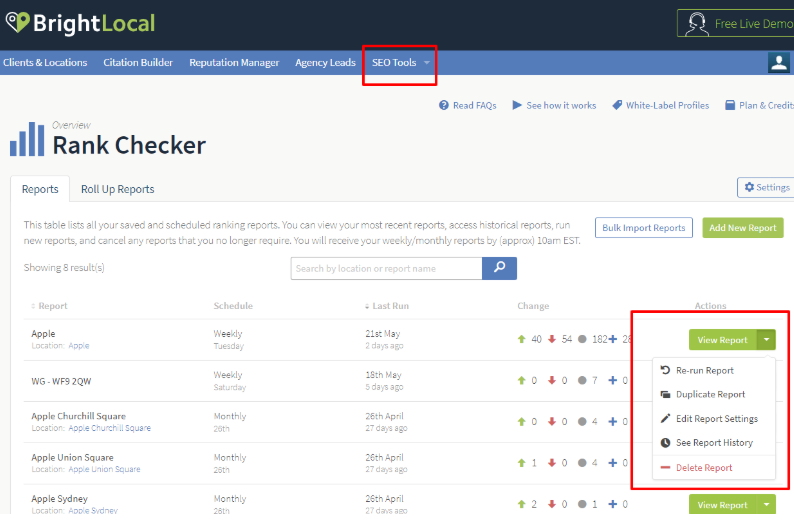The height and width of the screenshot is (530, 794).
Task: Click Add New Report button
Action: (x=743, y=228)
